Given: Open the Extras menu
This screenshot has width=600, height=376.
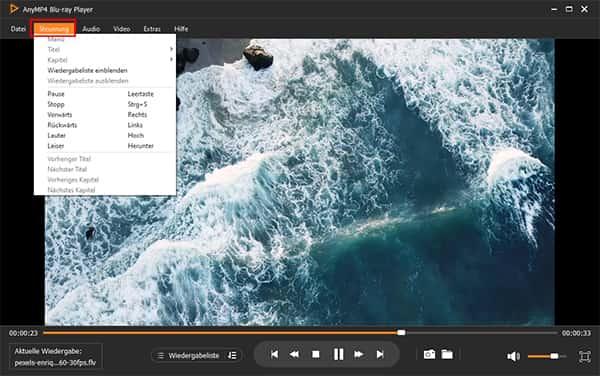Looking at the screenshot, I should [x=152, y=29].
